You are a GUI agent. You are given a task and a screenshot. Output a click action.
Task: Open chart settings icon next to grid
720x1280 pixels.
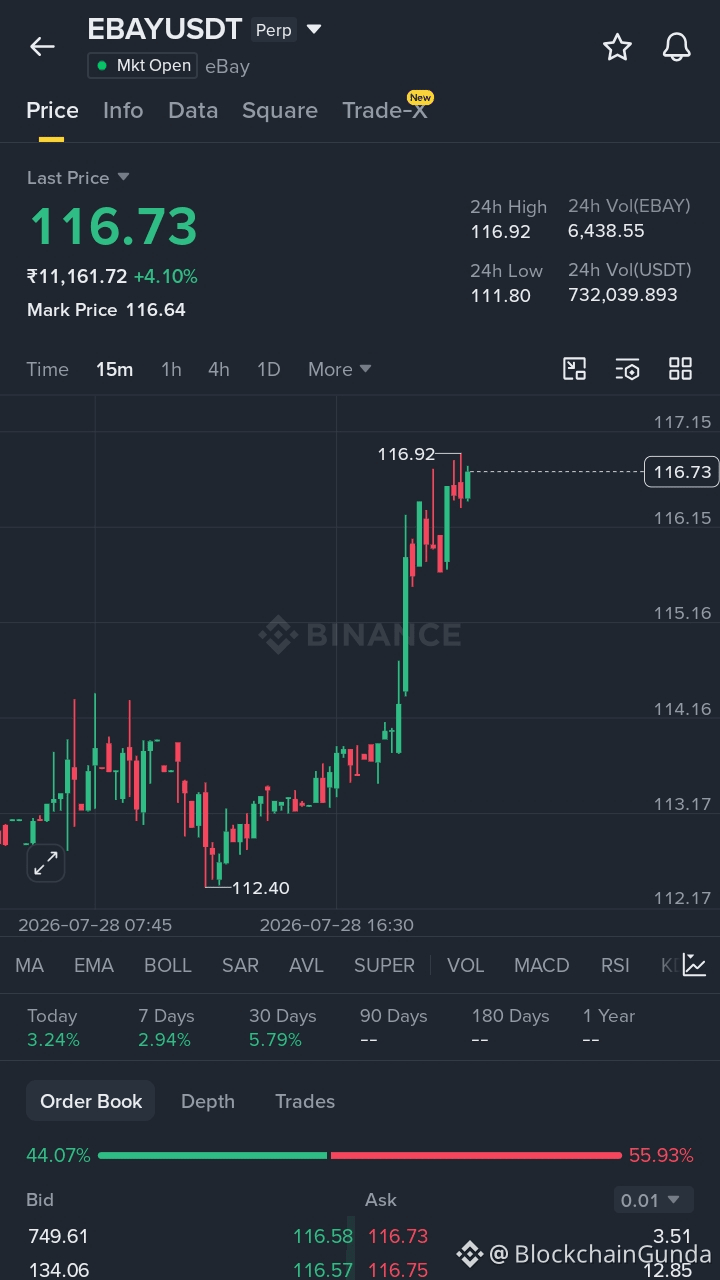627,369
